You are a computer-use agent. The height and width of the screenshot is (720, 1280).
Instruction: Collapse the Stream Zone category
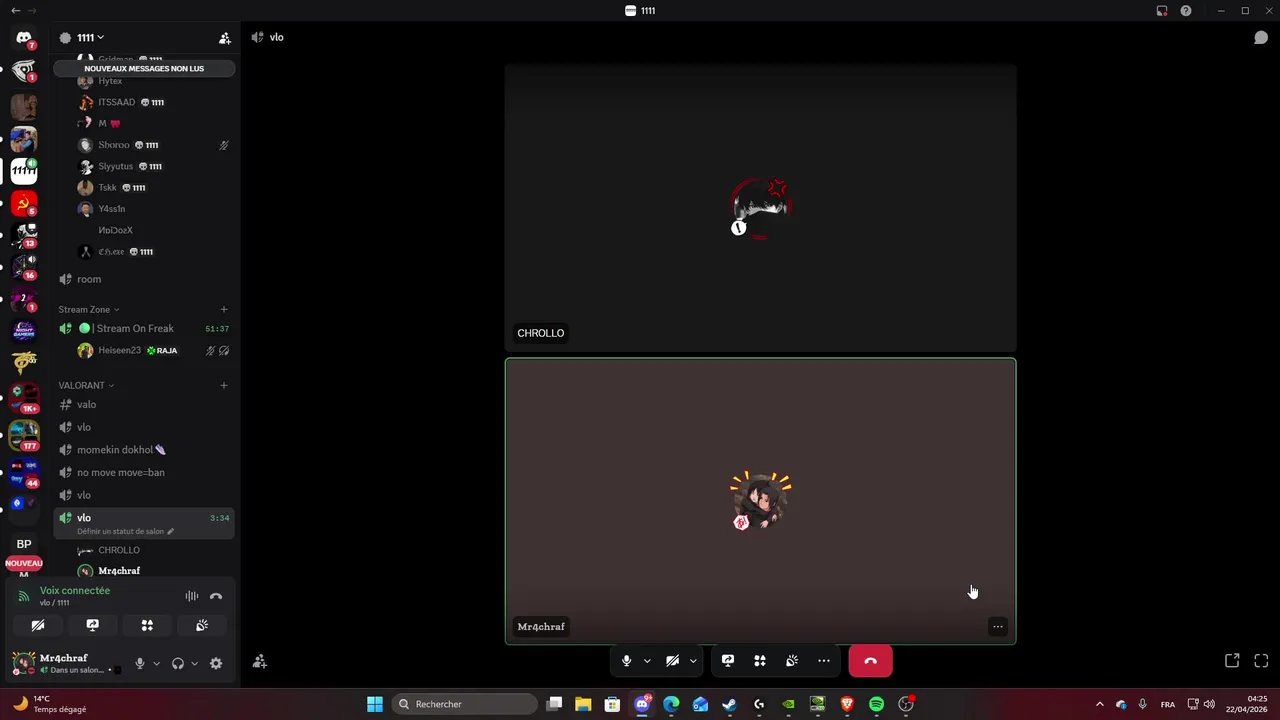88,310
